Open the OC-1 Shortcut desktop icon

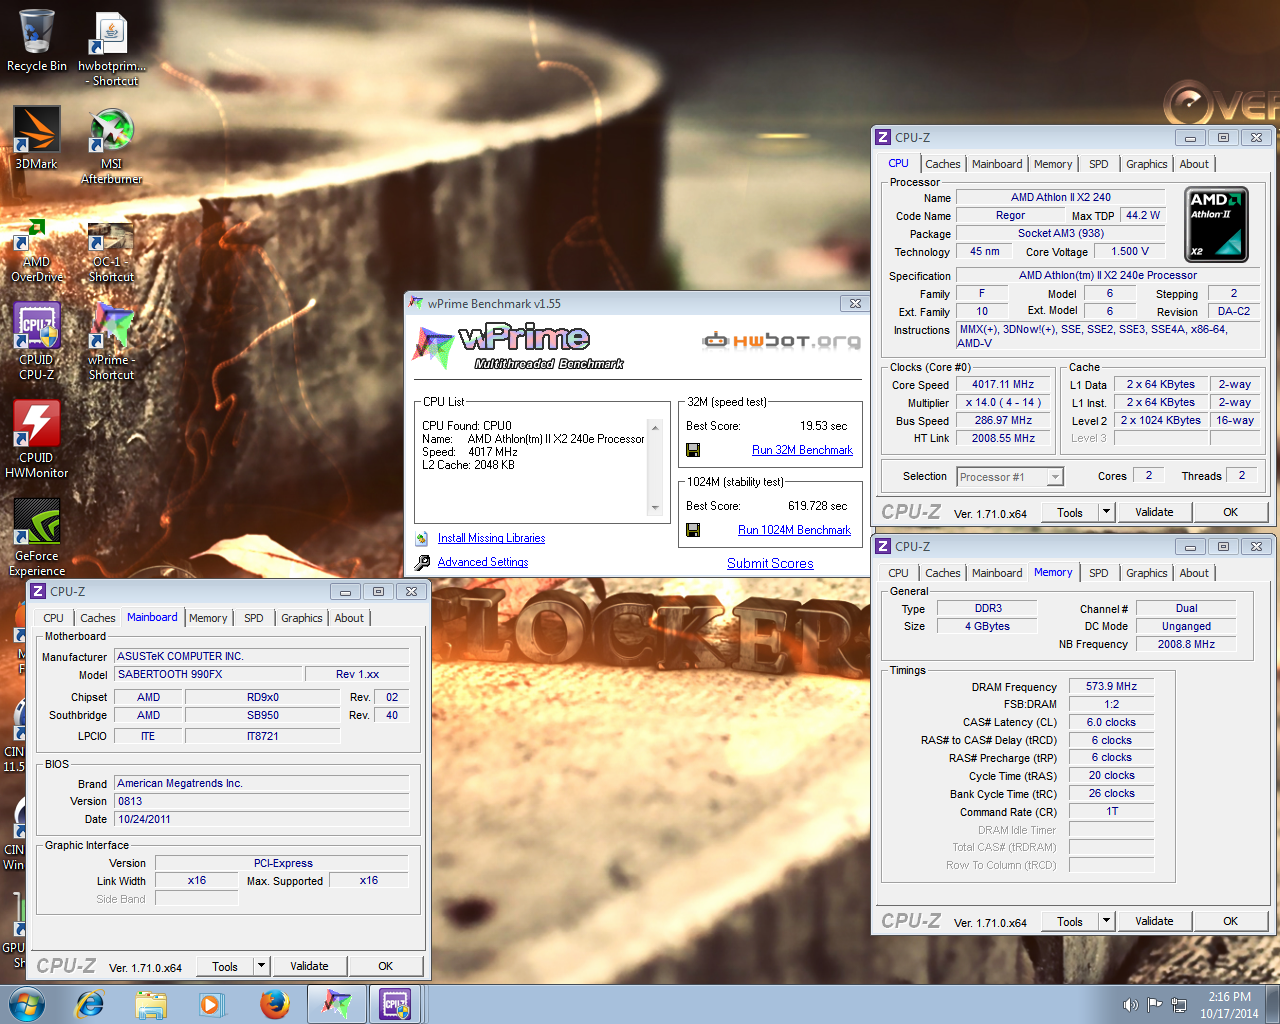pyautogui.click(x=111, y=252)
